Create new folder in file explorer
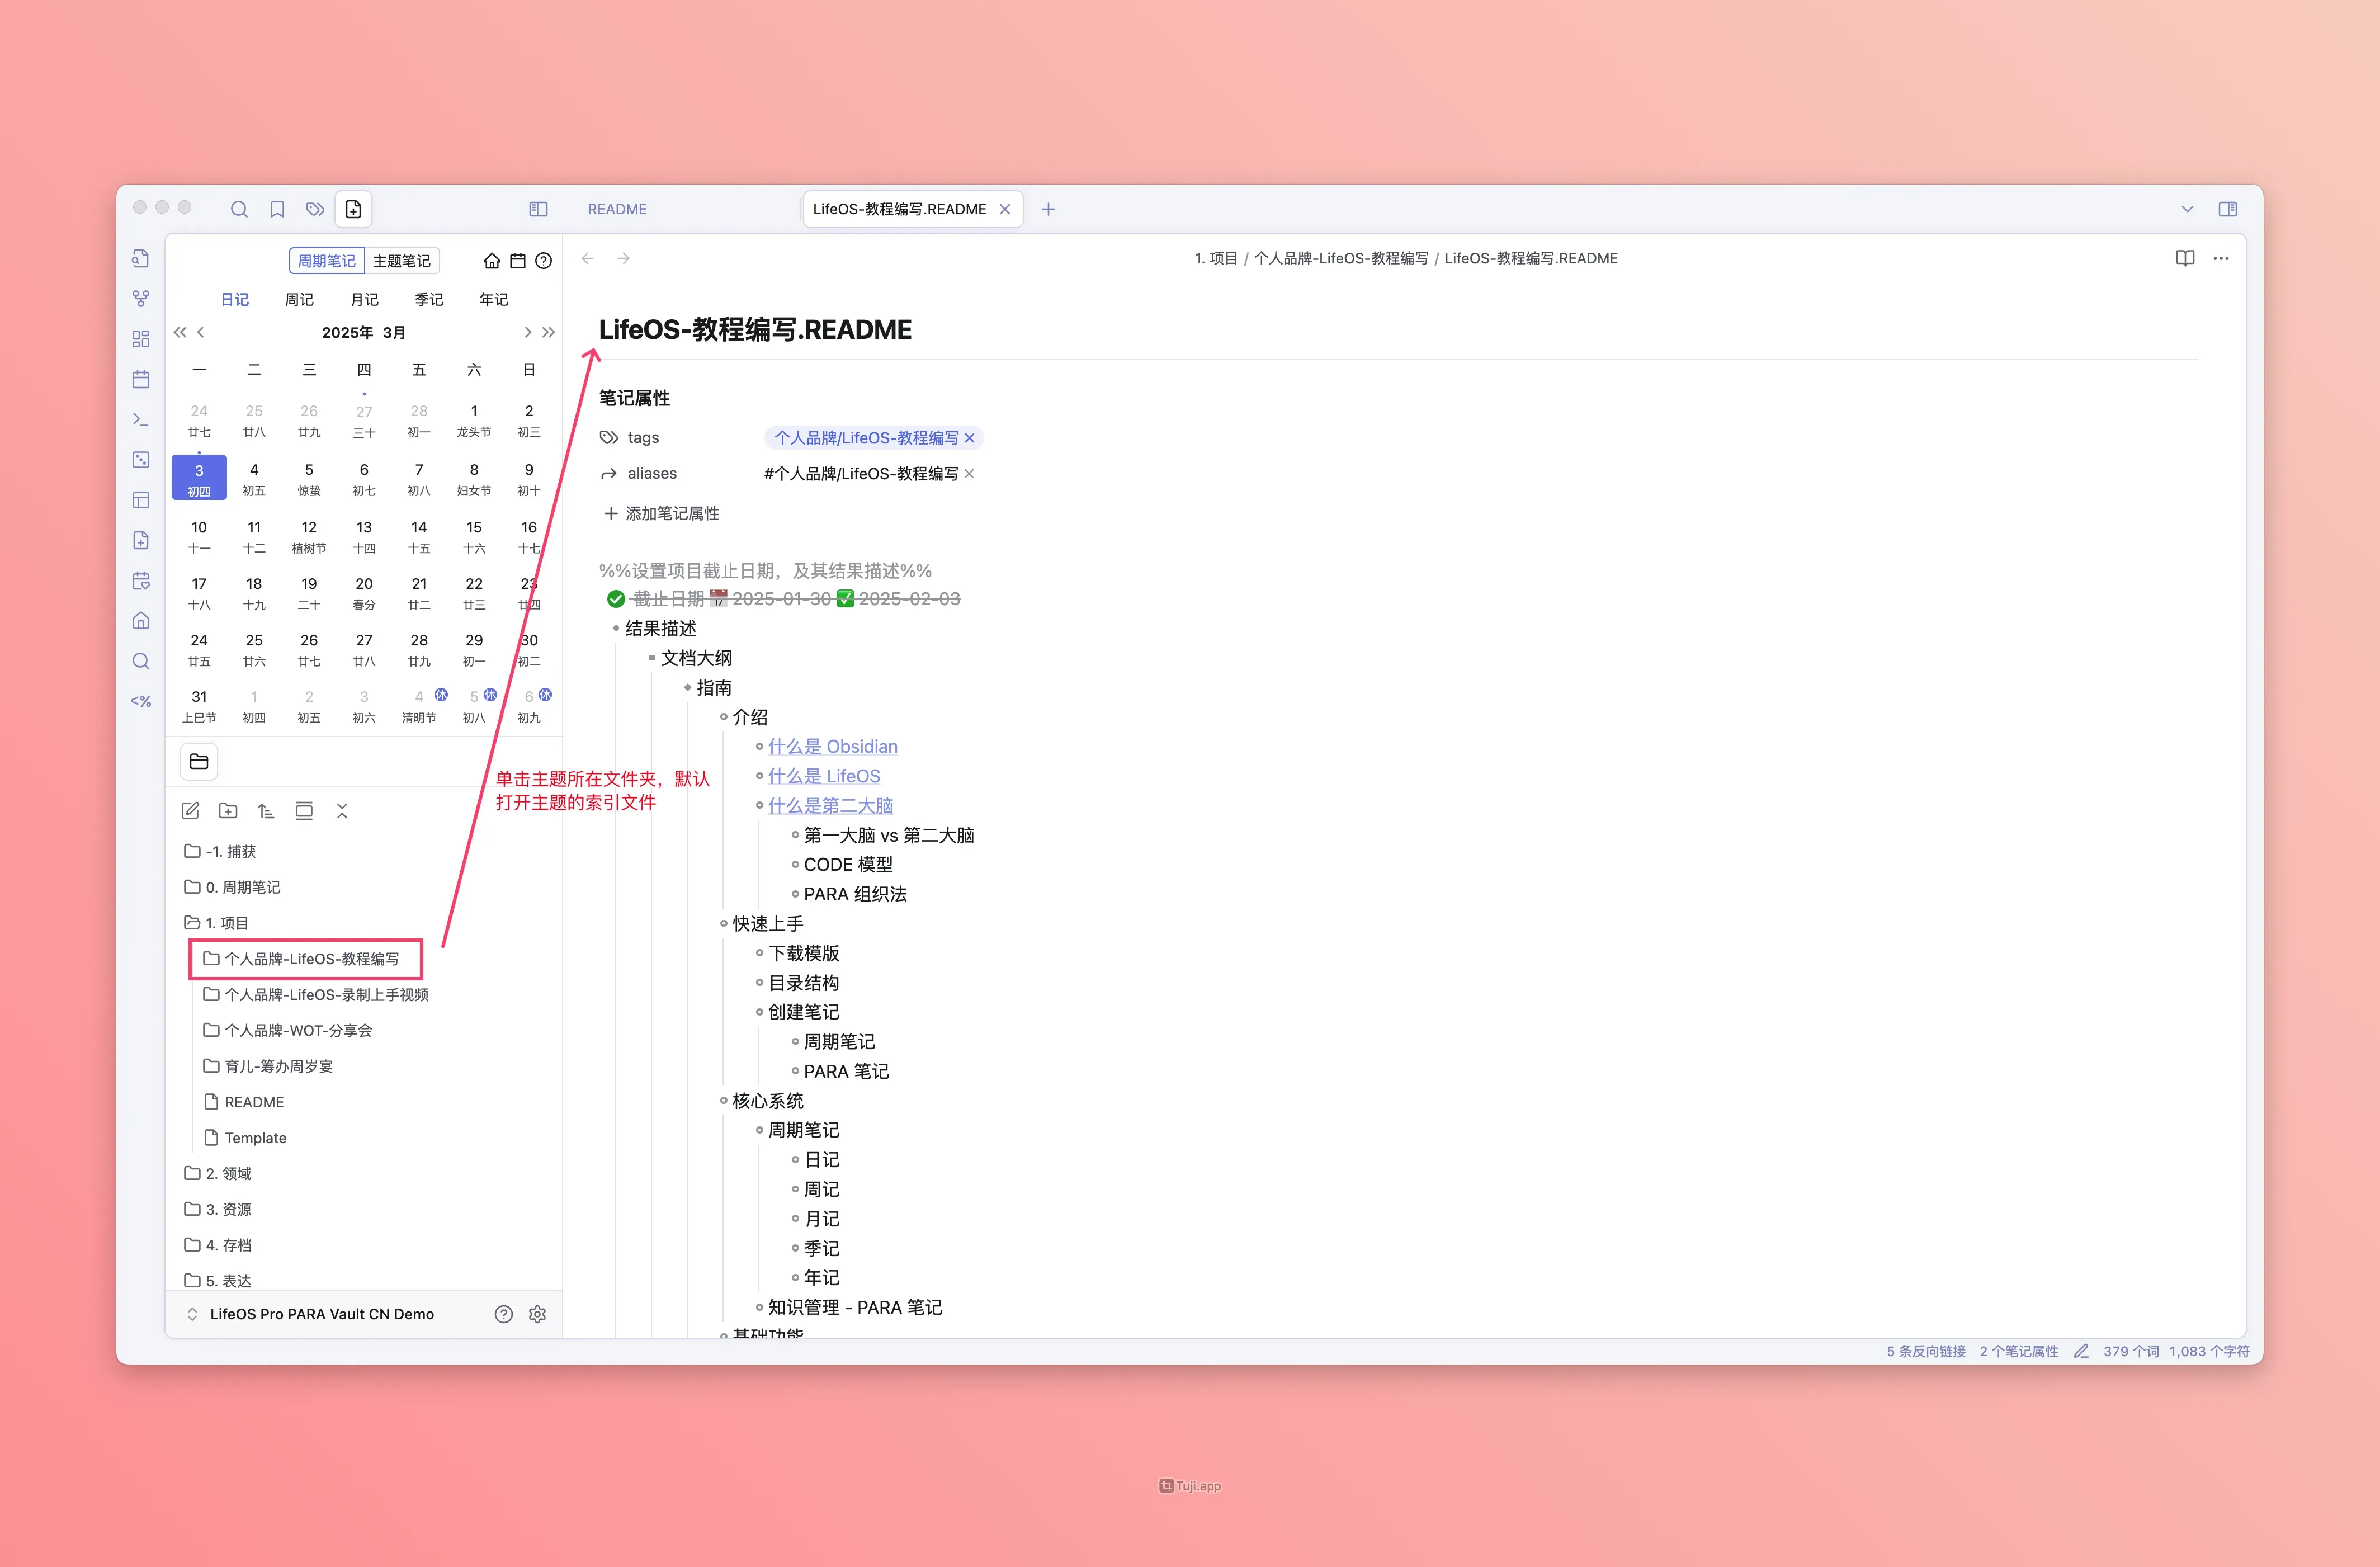The image size is (2380, 1567). click(x=228, y=811)
